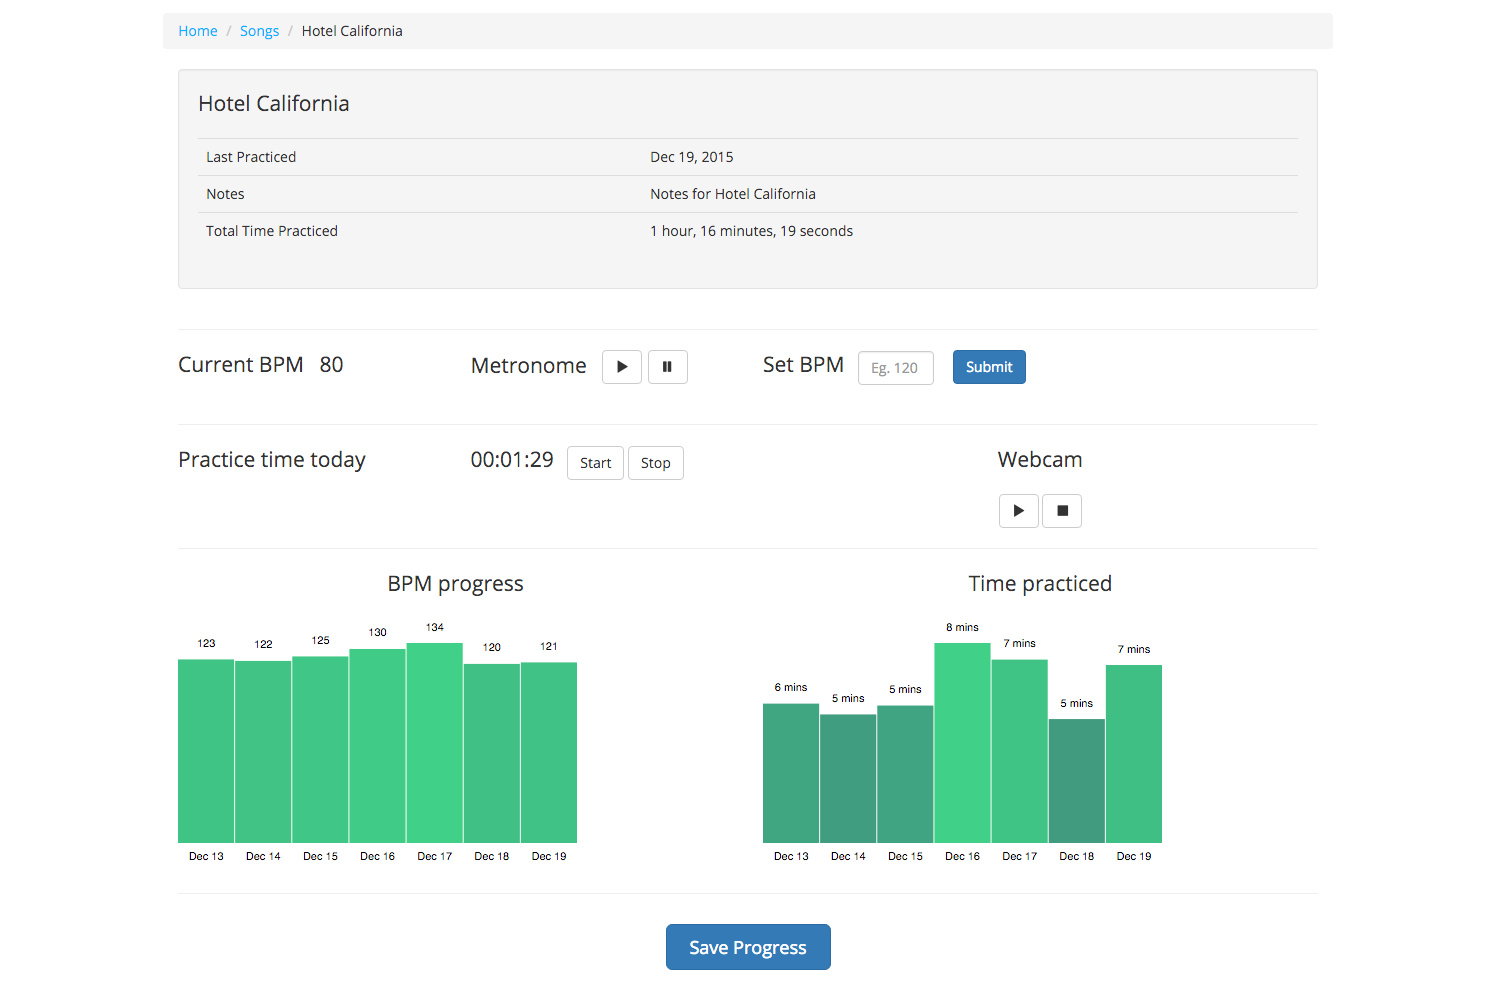The width and height of the screenshot is (1490, 985).
Task: Select the Dec 17 bar showing 134 BPM
Action: click(x=434, y=743)
